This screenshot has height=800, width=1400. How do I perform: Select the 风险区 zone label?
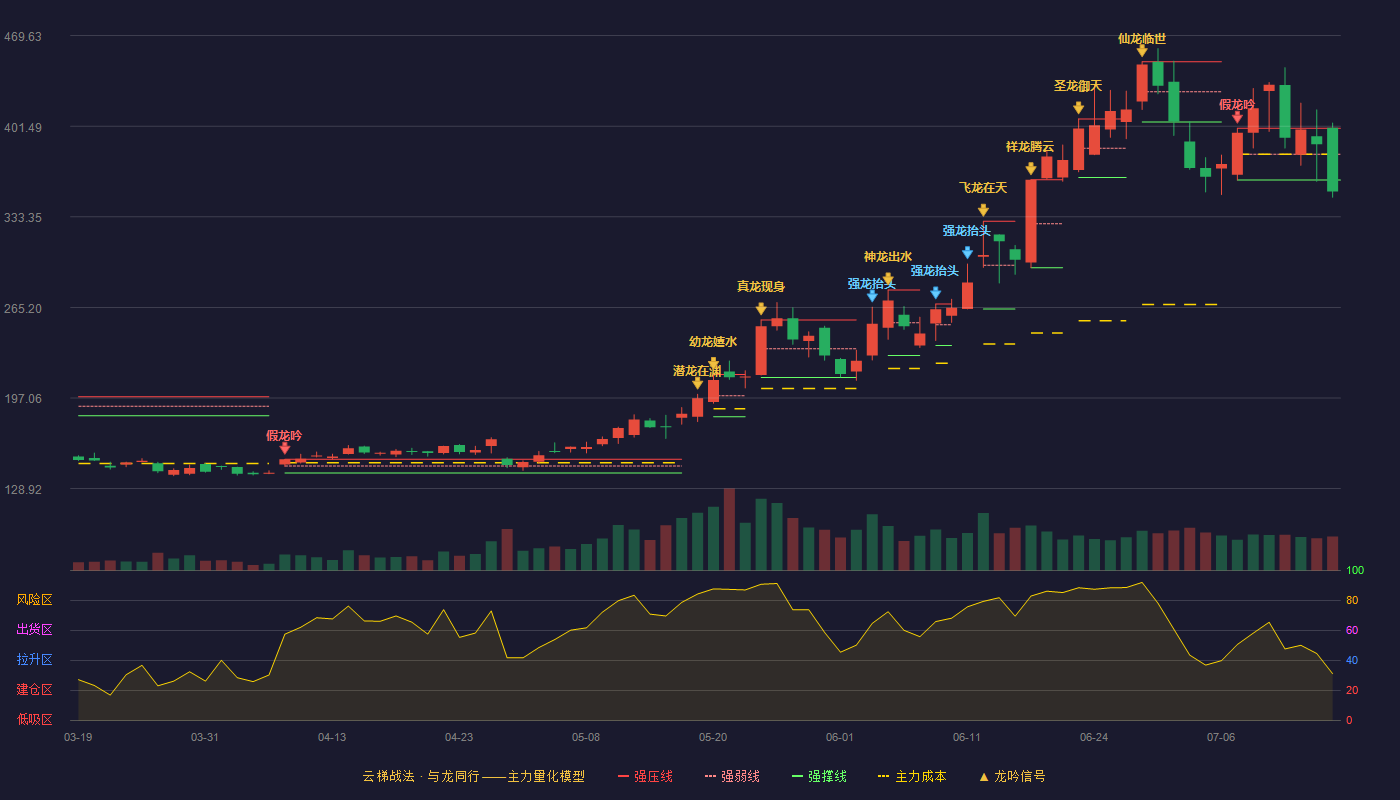(x=35, y=600)
